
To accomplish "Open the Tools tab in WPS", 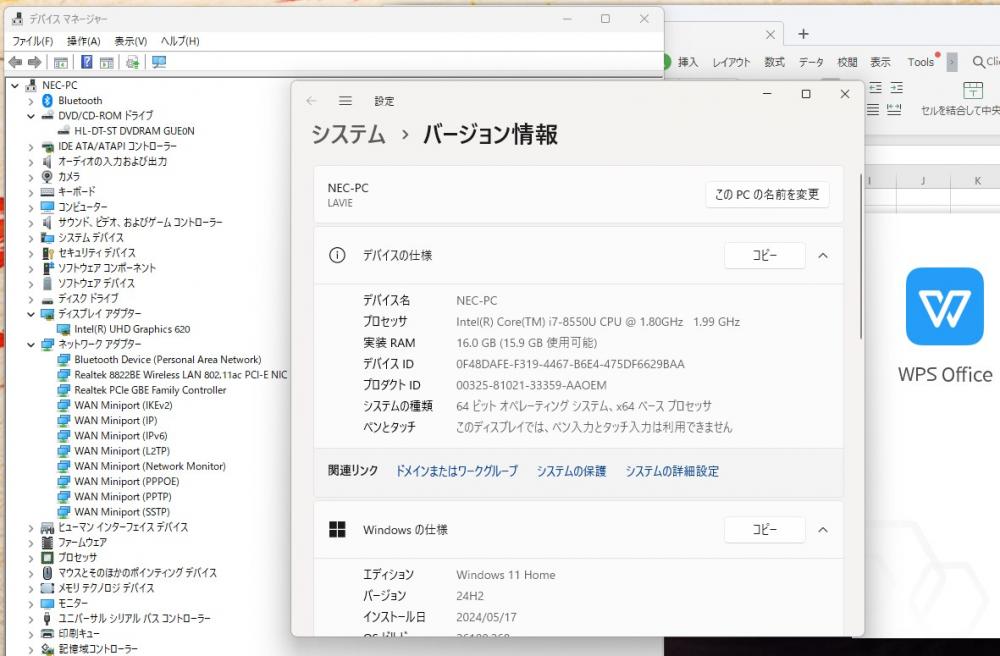I will pos(920,62).
